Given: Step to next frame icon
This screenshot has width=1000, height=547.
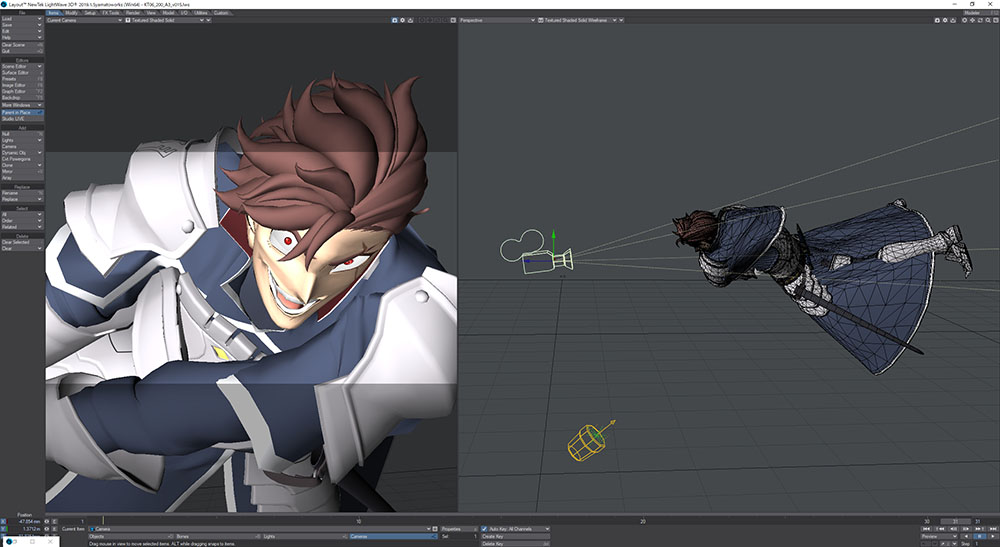Looking at the screenshot, I should click(966, 529).
